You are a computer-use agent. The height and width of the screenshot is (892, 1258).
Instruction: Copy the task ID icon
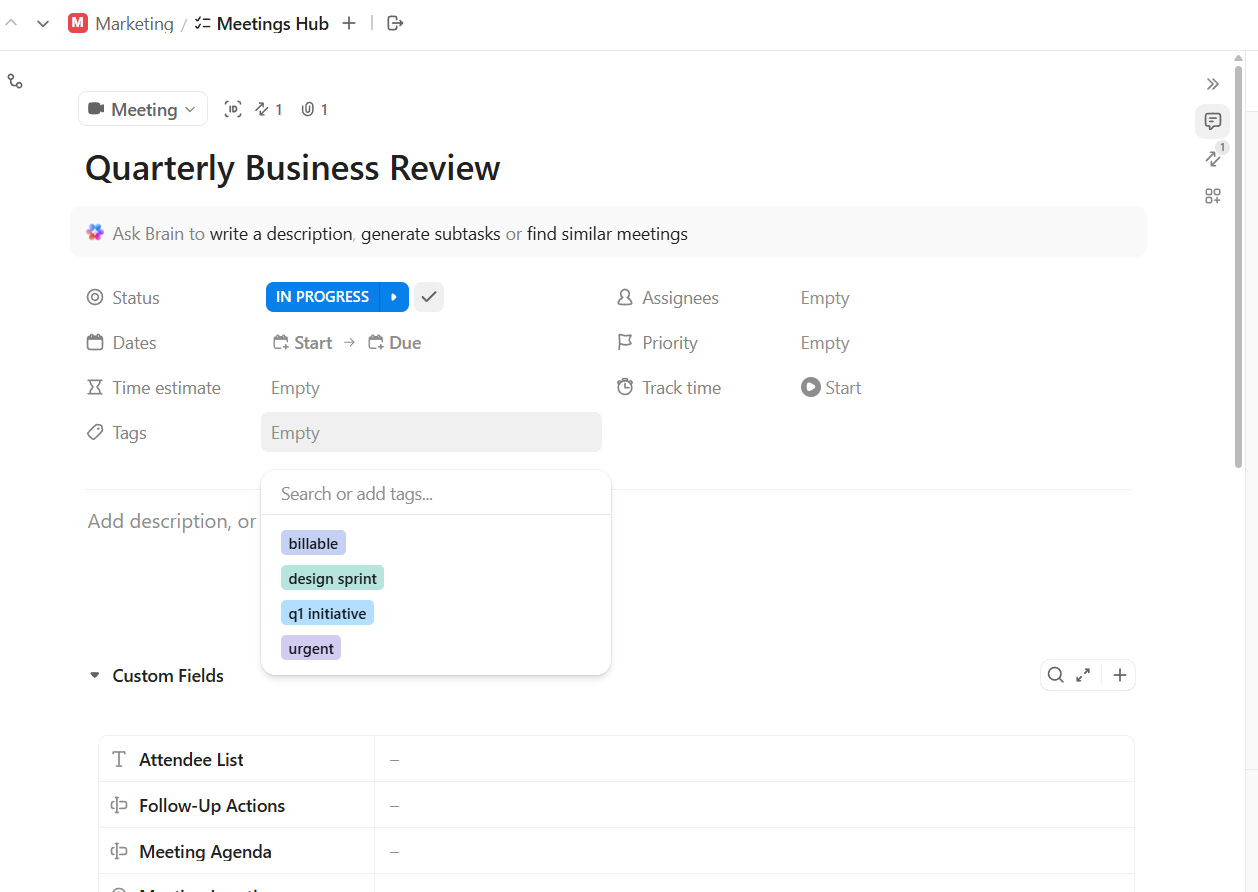click(x=233, y=109)
